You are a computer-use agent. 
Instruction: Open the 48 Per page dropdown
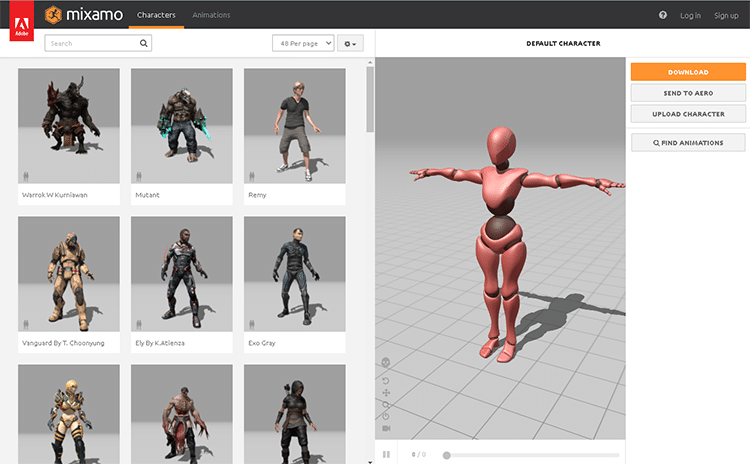[302, 44]
